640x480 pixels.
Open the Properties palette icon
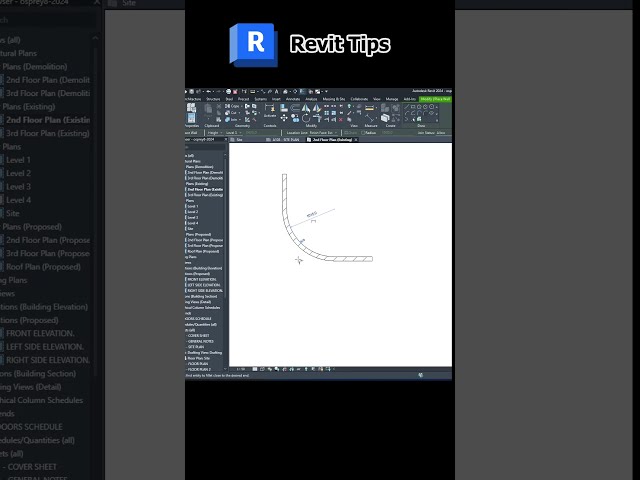(x=191, y=118)
